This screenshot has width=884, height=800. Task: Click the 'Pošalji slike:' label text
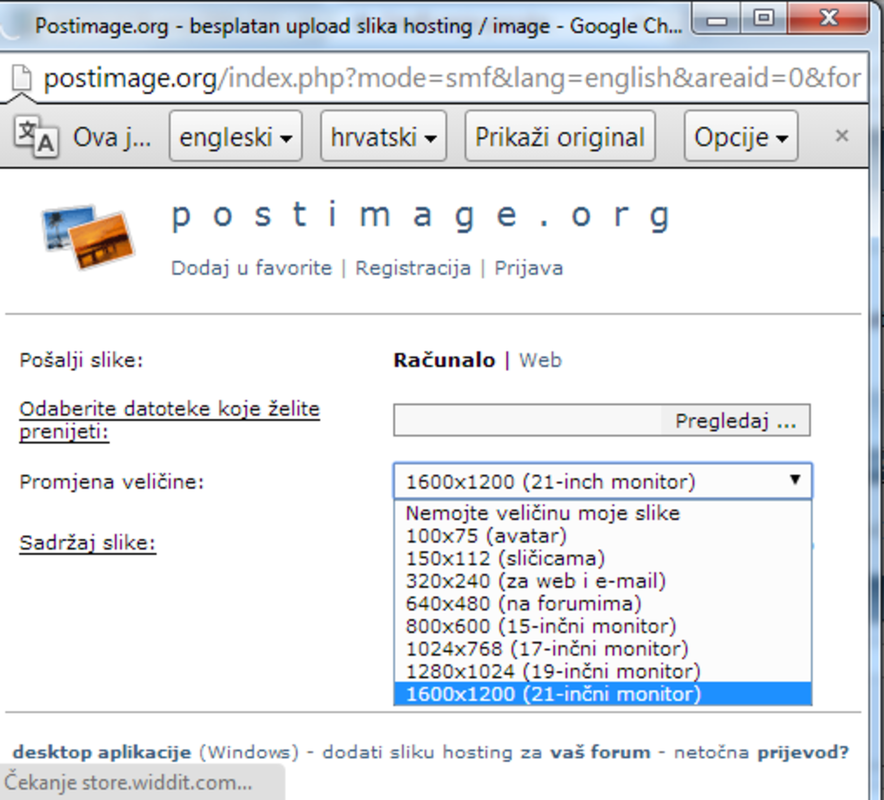pyautogui.click(x=81, y=360)
